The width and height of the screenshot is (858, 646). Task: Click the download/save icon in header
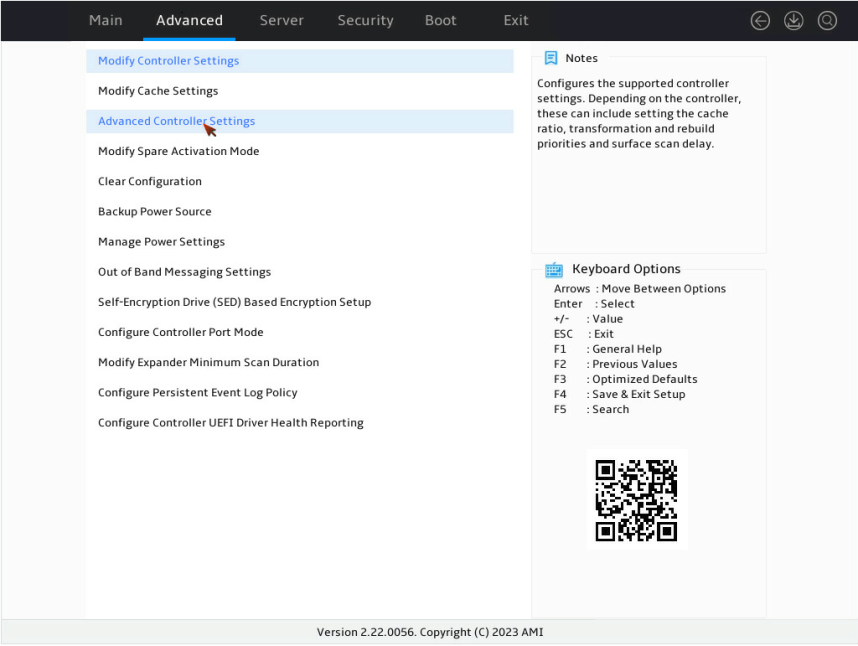(793, 21)
